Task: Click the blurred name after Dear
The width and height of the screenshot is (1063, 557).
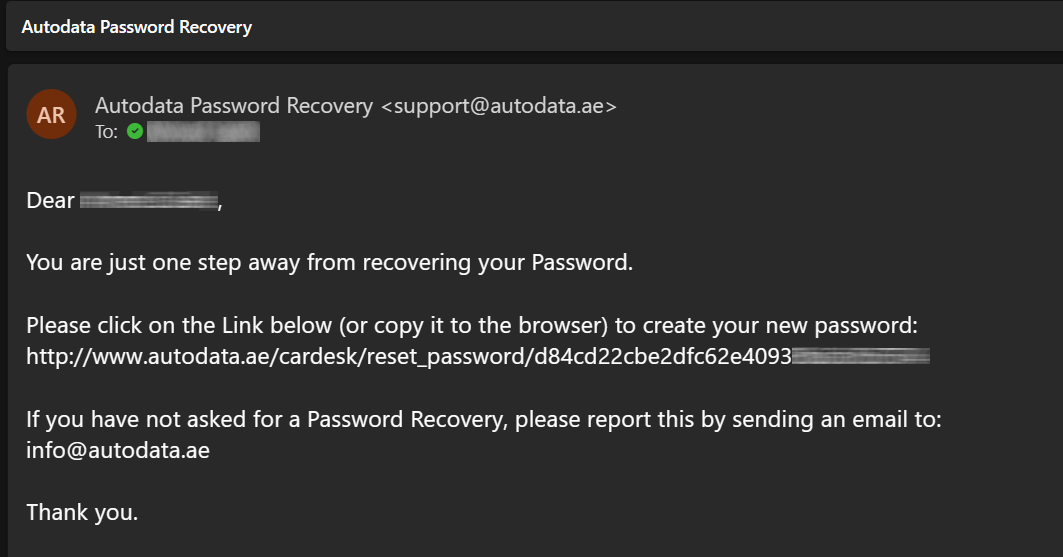Action: click(149, 201)
